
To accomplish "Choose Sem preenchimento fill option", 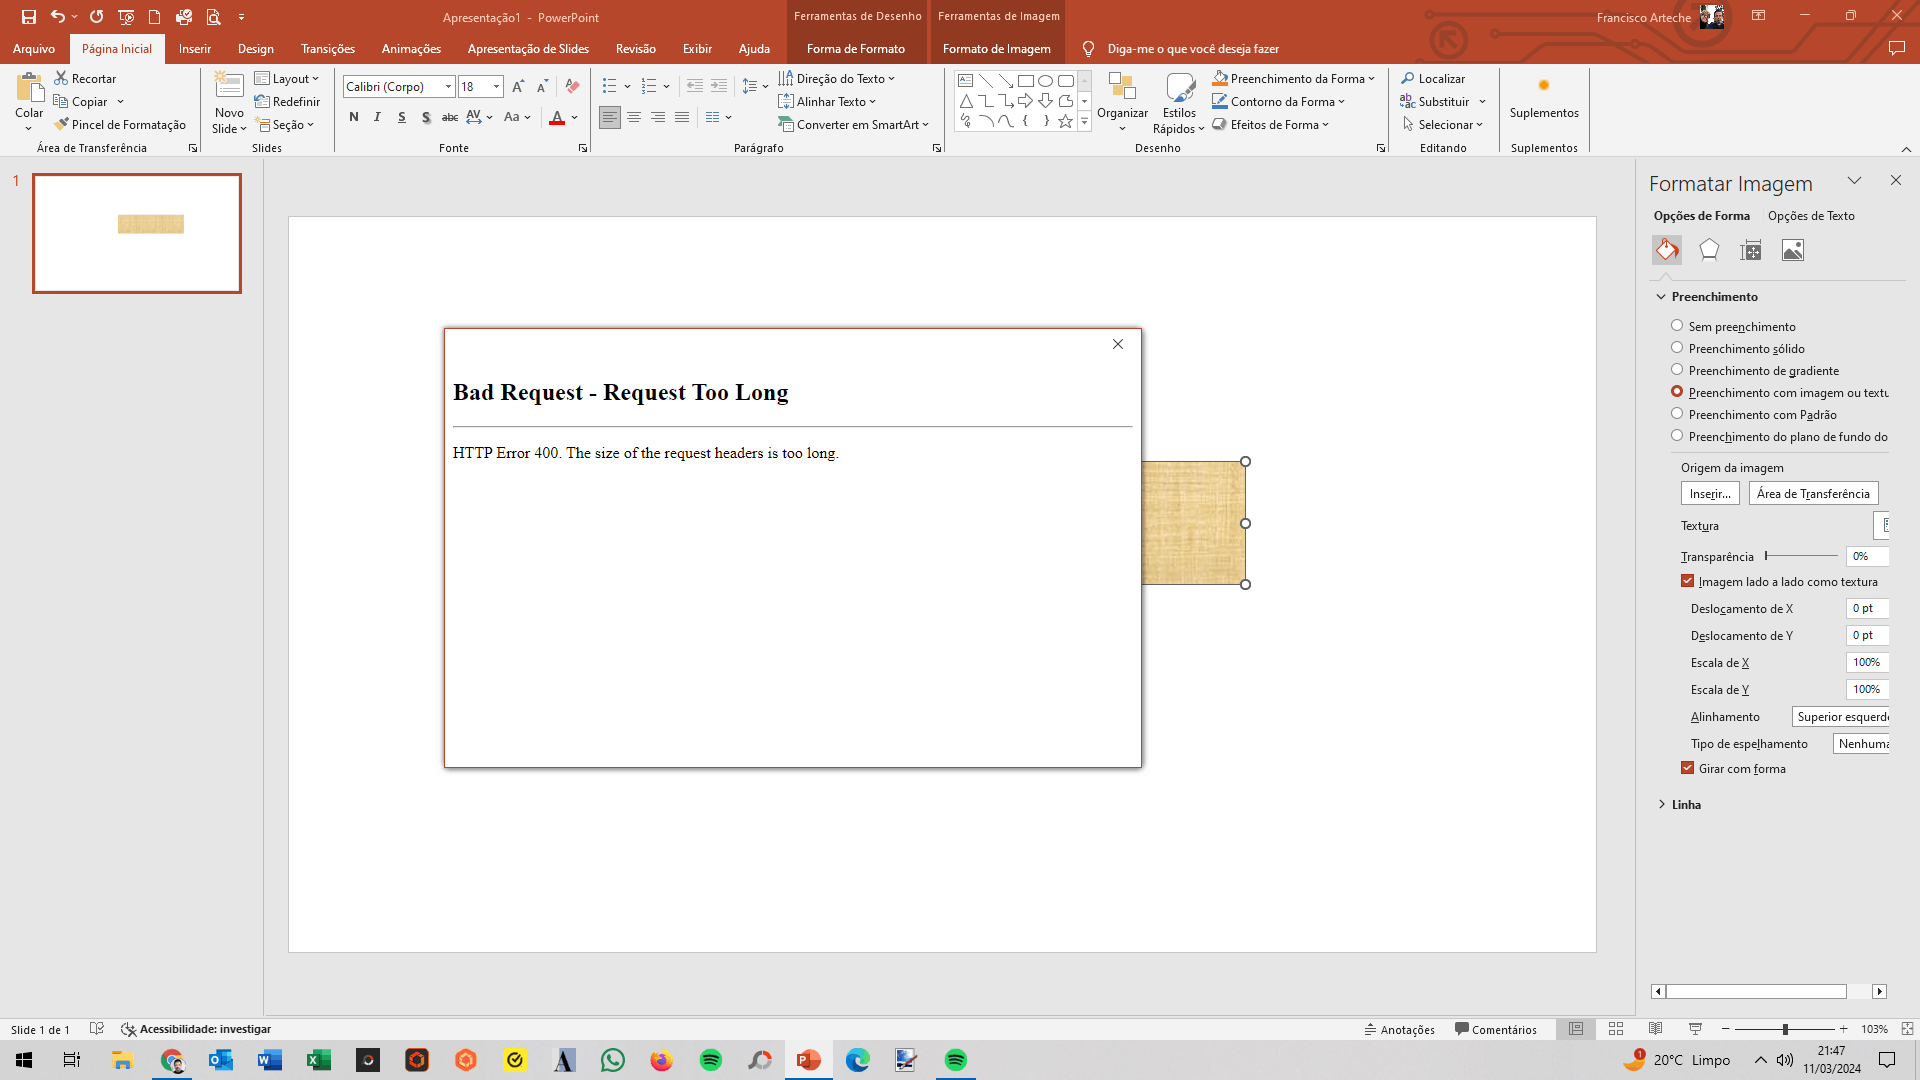I will click(x=1677, y=326).
